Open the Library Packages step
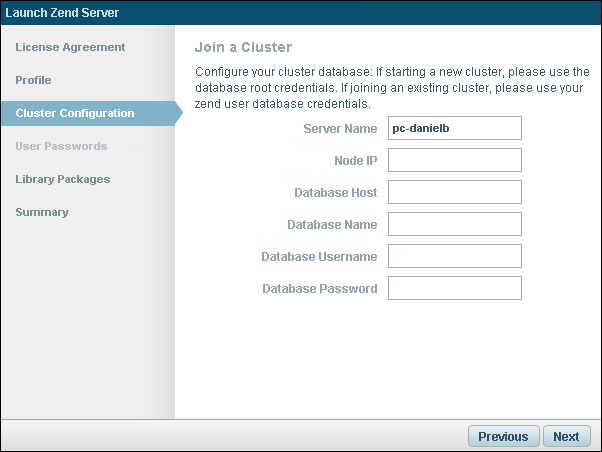602x452 pixels. point(63,179)
